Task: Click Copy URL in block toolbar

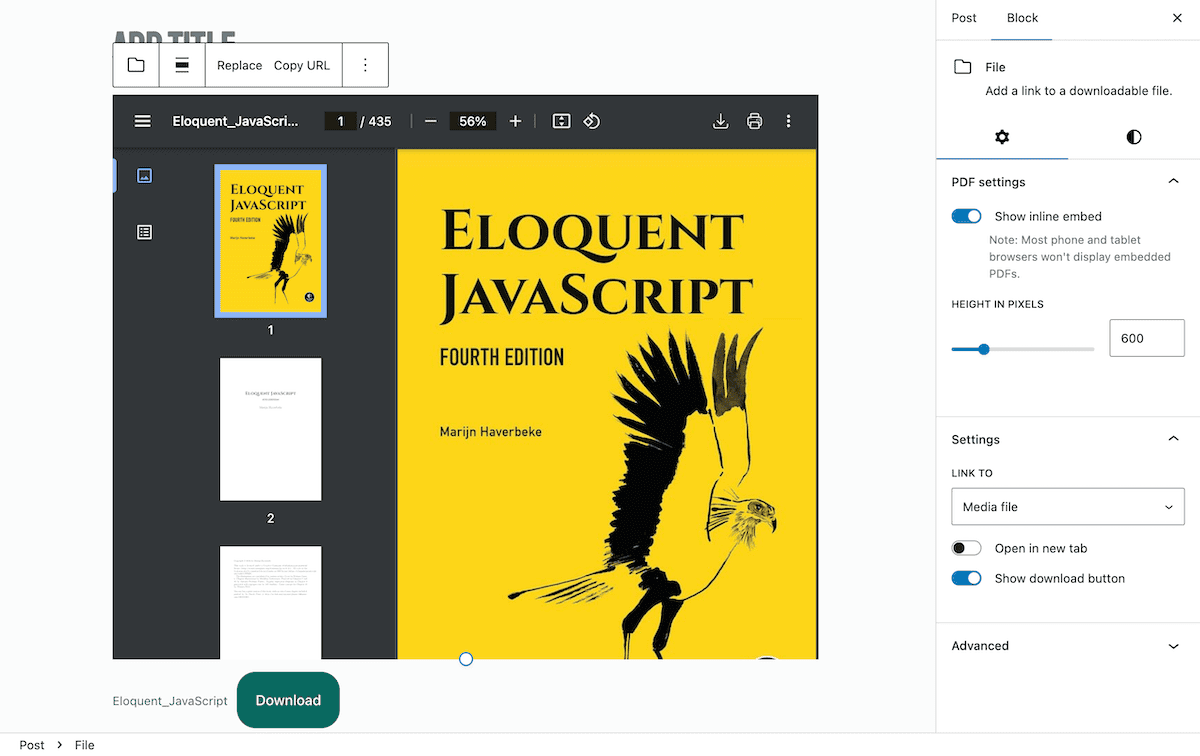Action: tap(302, 65)
